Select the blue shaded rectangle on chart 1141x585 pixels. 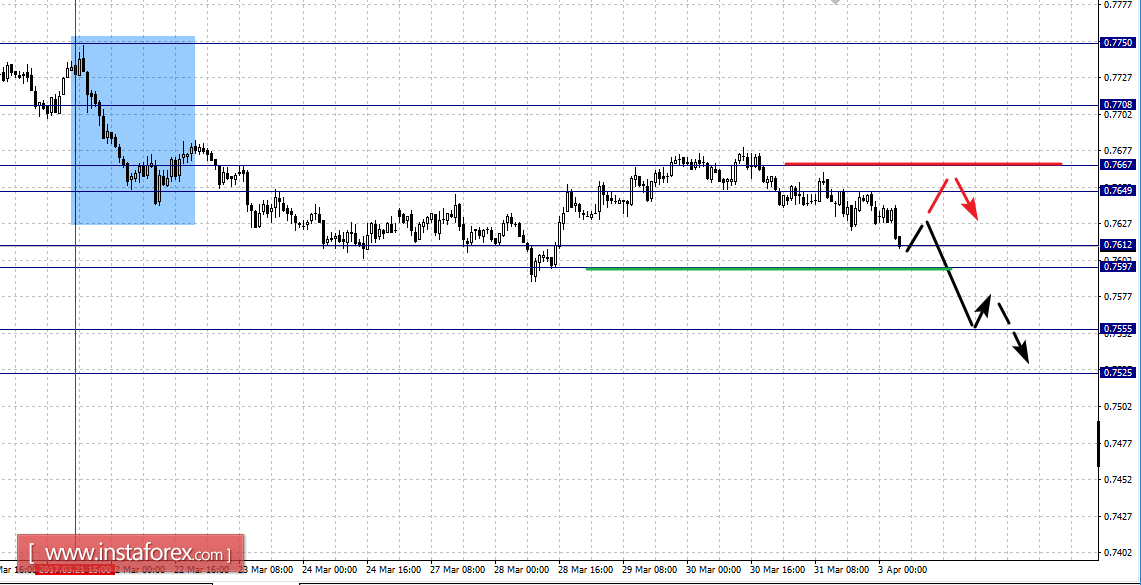pos(133,130)
